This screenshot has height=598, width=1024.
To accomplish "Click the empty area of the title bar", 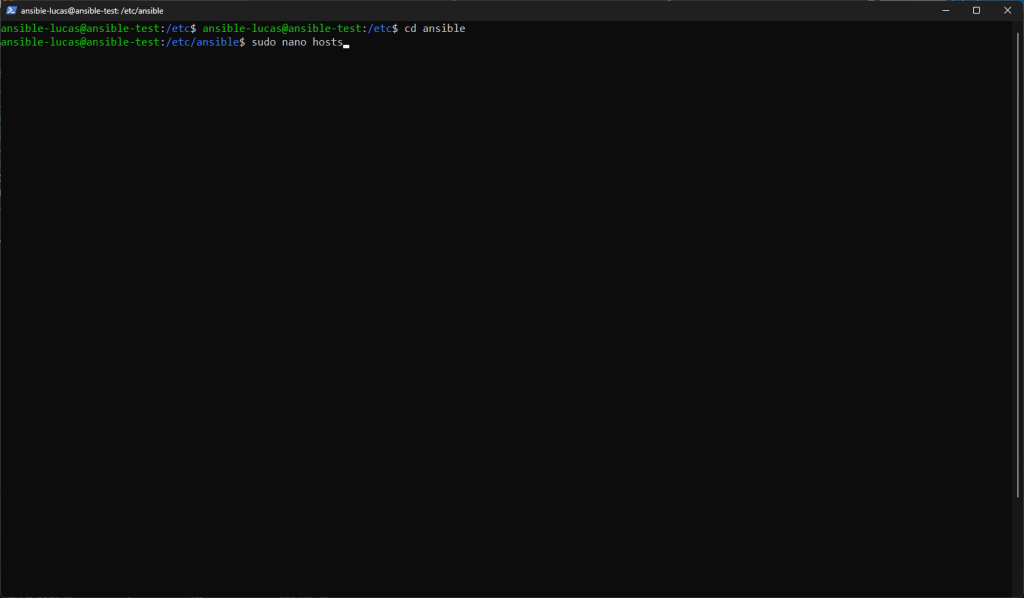I will [x=550, y=10].
